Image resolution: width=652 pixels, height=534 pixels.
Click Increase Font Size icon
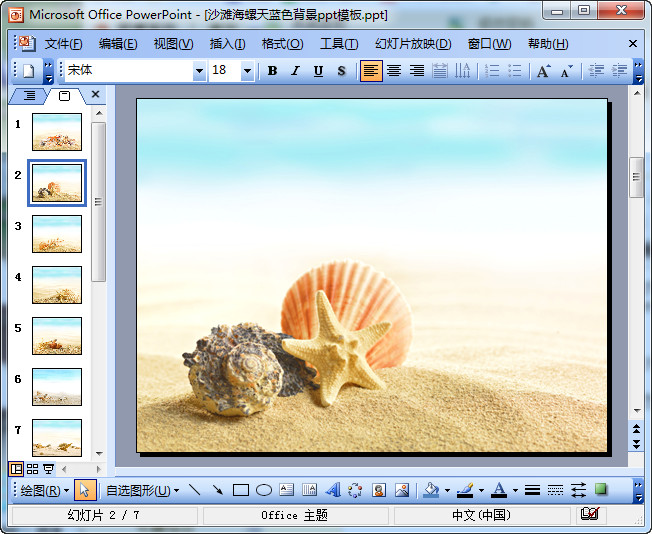pyautogui.click(x=543, y=71)
